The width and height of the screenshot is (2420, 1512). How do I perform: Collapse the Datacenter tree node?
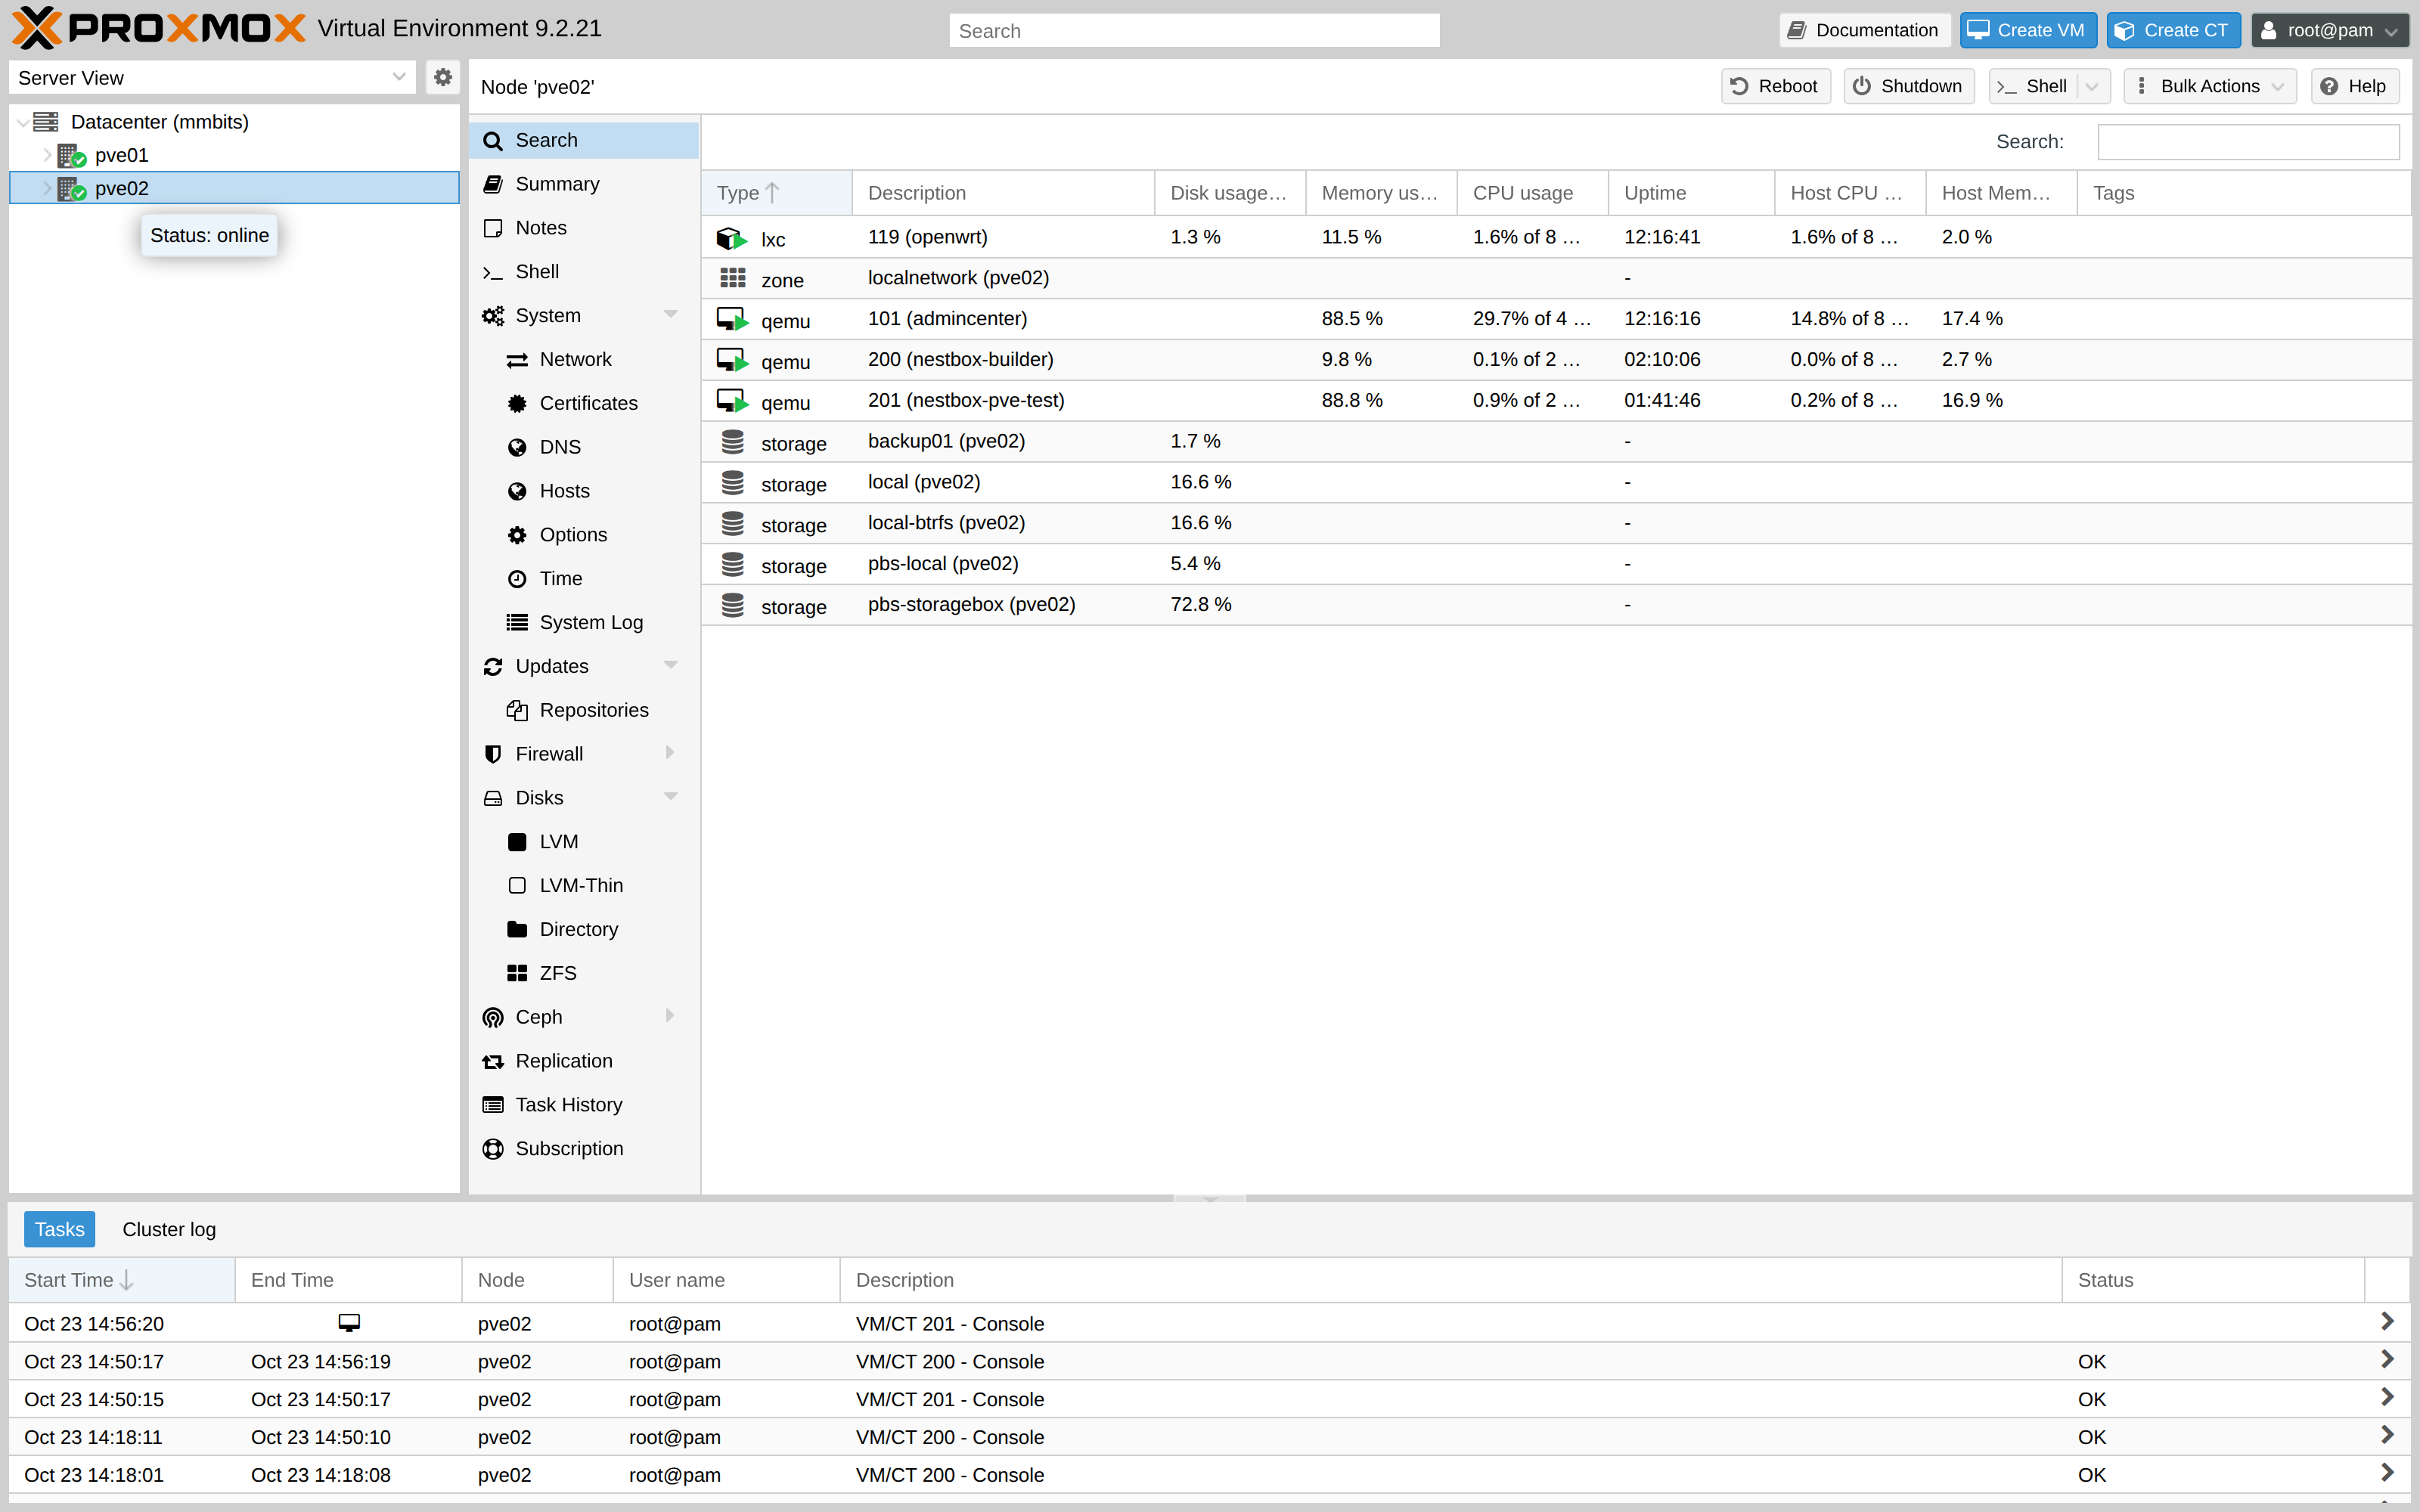click(23, 122)
